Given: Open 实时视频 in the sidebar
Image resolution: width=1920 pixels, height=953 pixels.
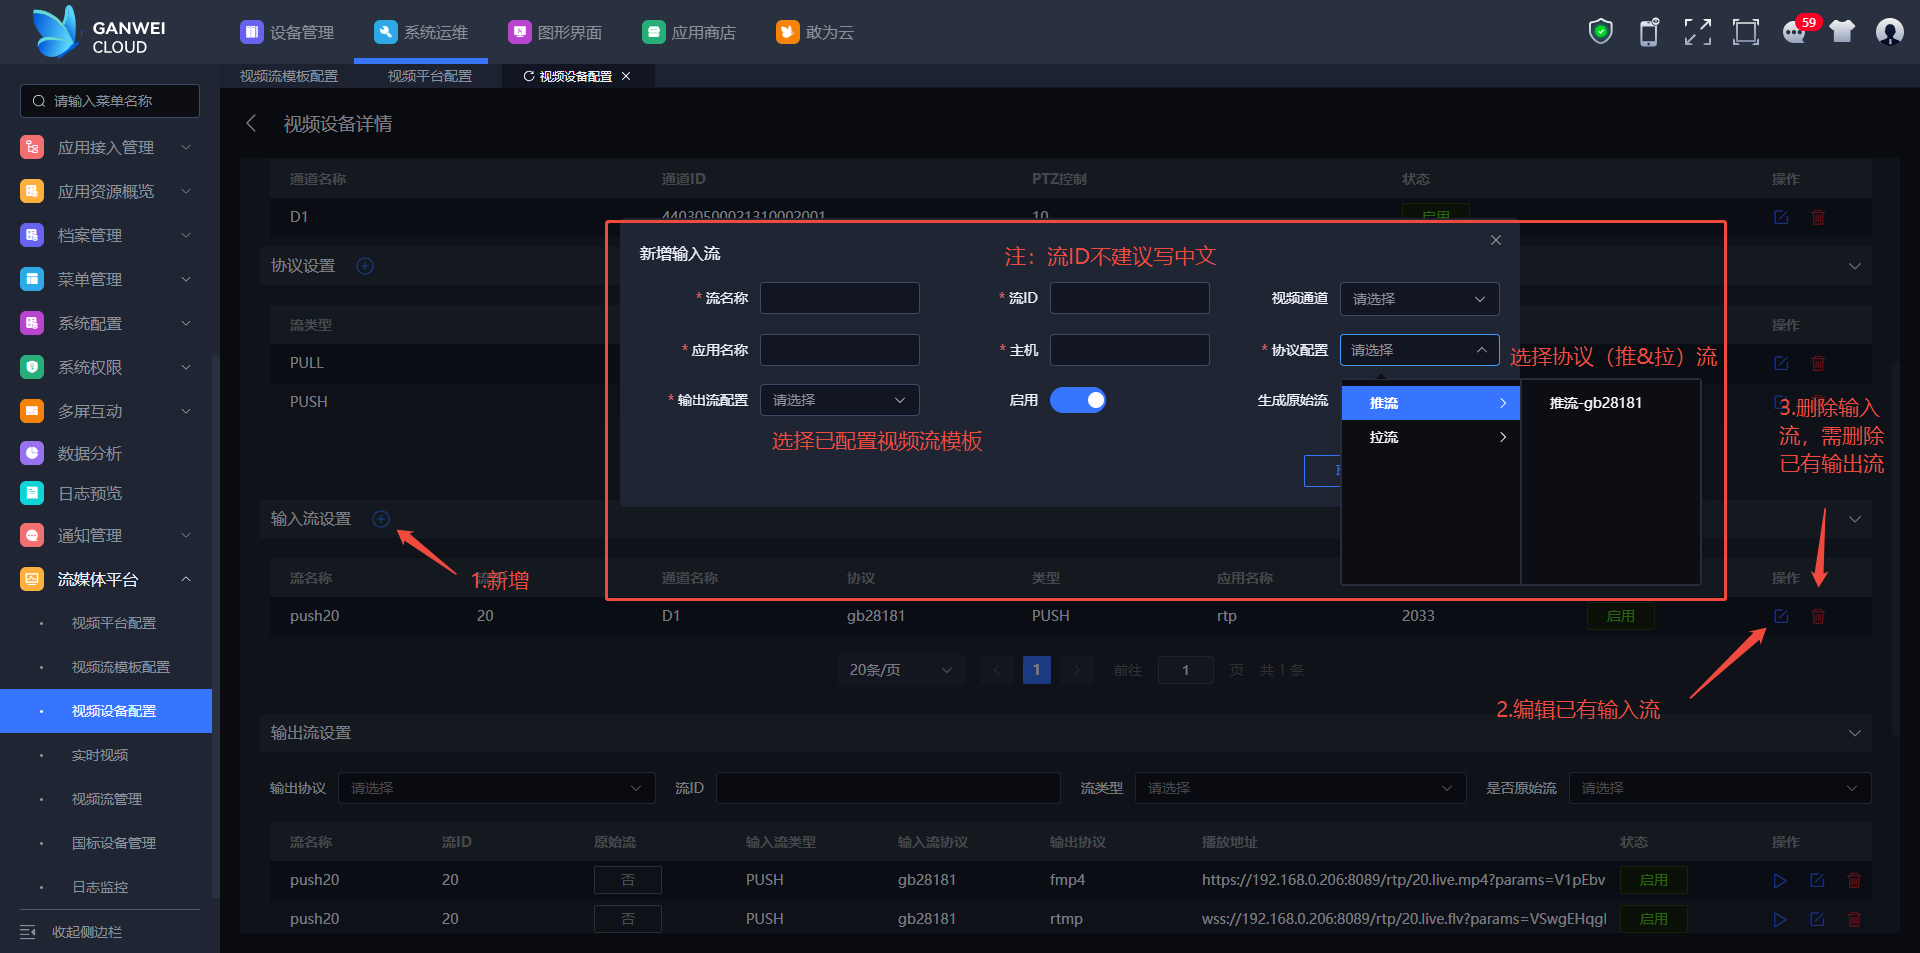Looking at the screenshot, I should 100,755.
